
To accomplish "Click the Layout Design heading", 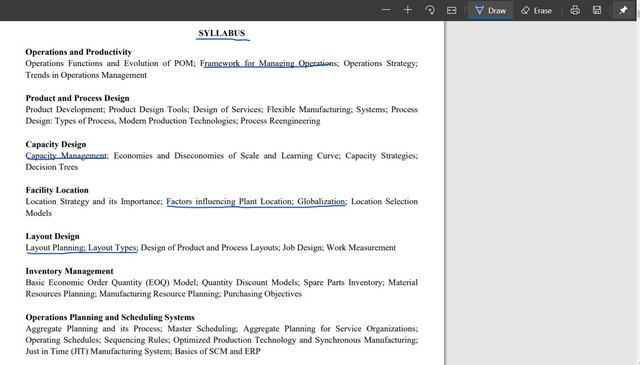I will click(x=53, y=236).
